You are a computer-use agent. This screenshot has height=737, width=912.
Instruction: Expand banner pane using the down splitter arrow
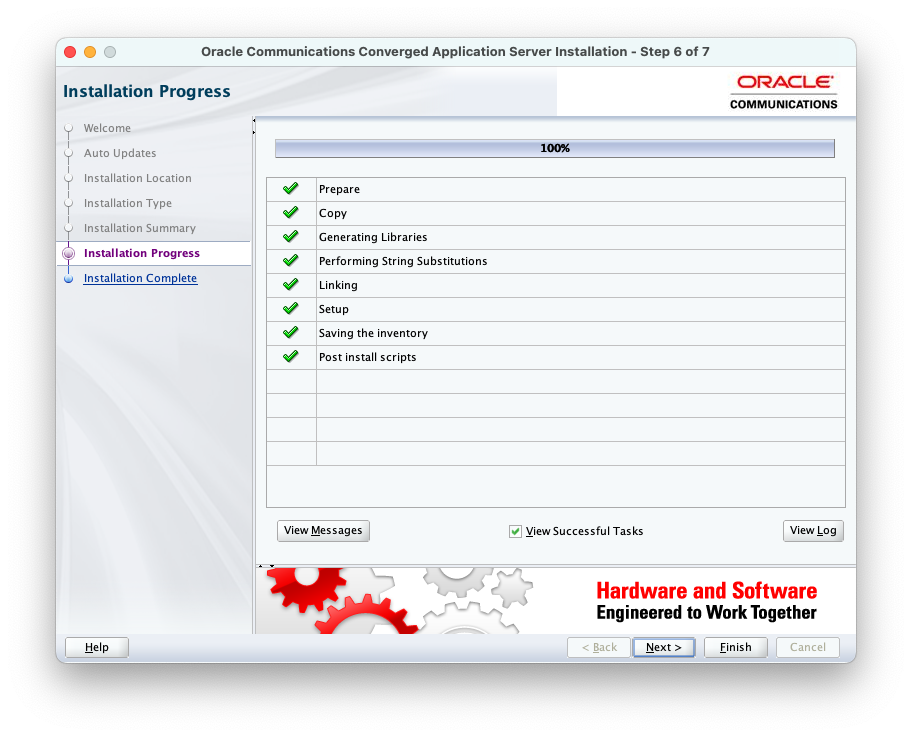[272, 565]
